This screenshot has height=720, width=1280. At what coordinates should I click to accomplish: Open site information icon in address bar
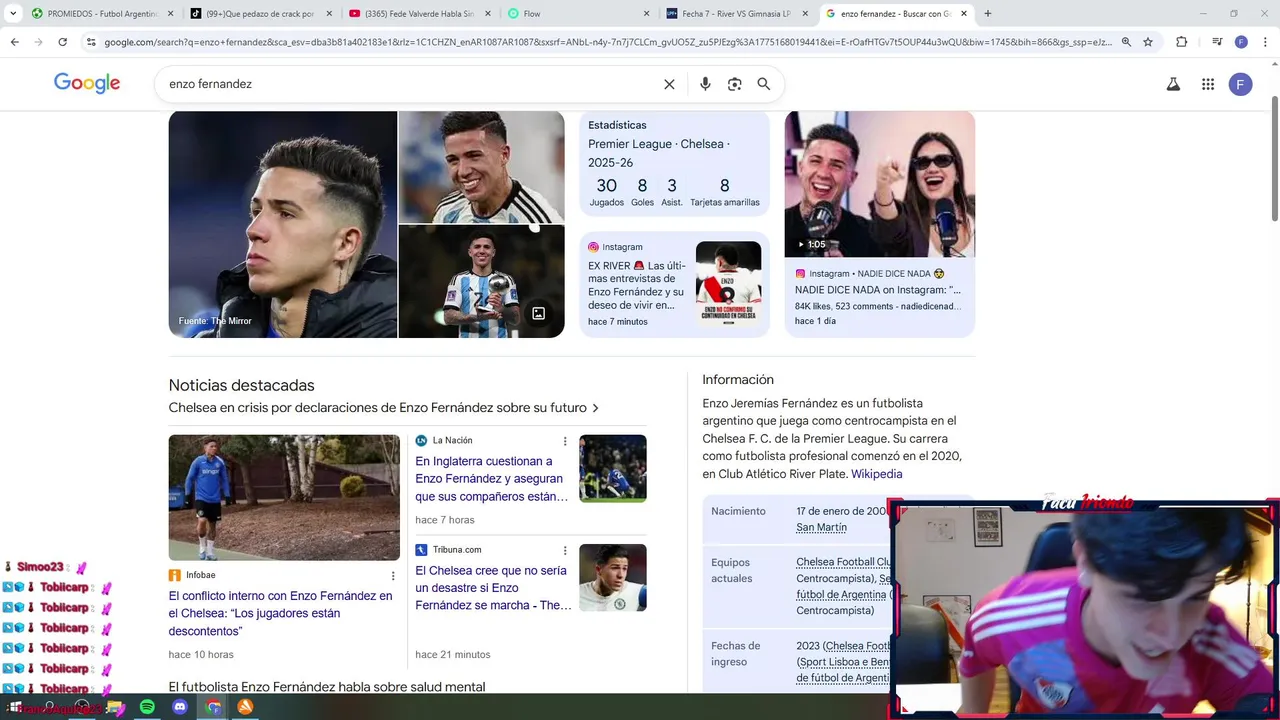click(91, 42)
